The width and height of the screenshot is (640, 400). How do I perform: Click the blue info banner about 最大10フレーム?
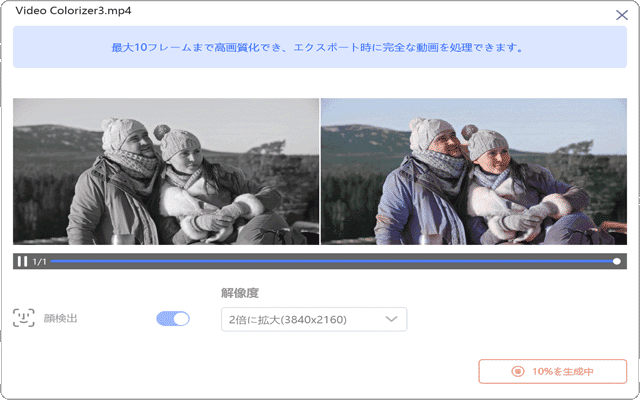320,47
